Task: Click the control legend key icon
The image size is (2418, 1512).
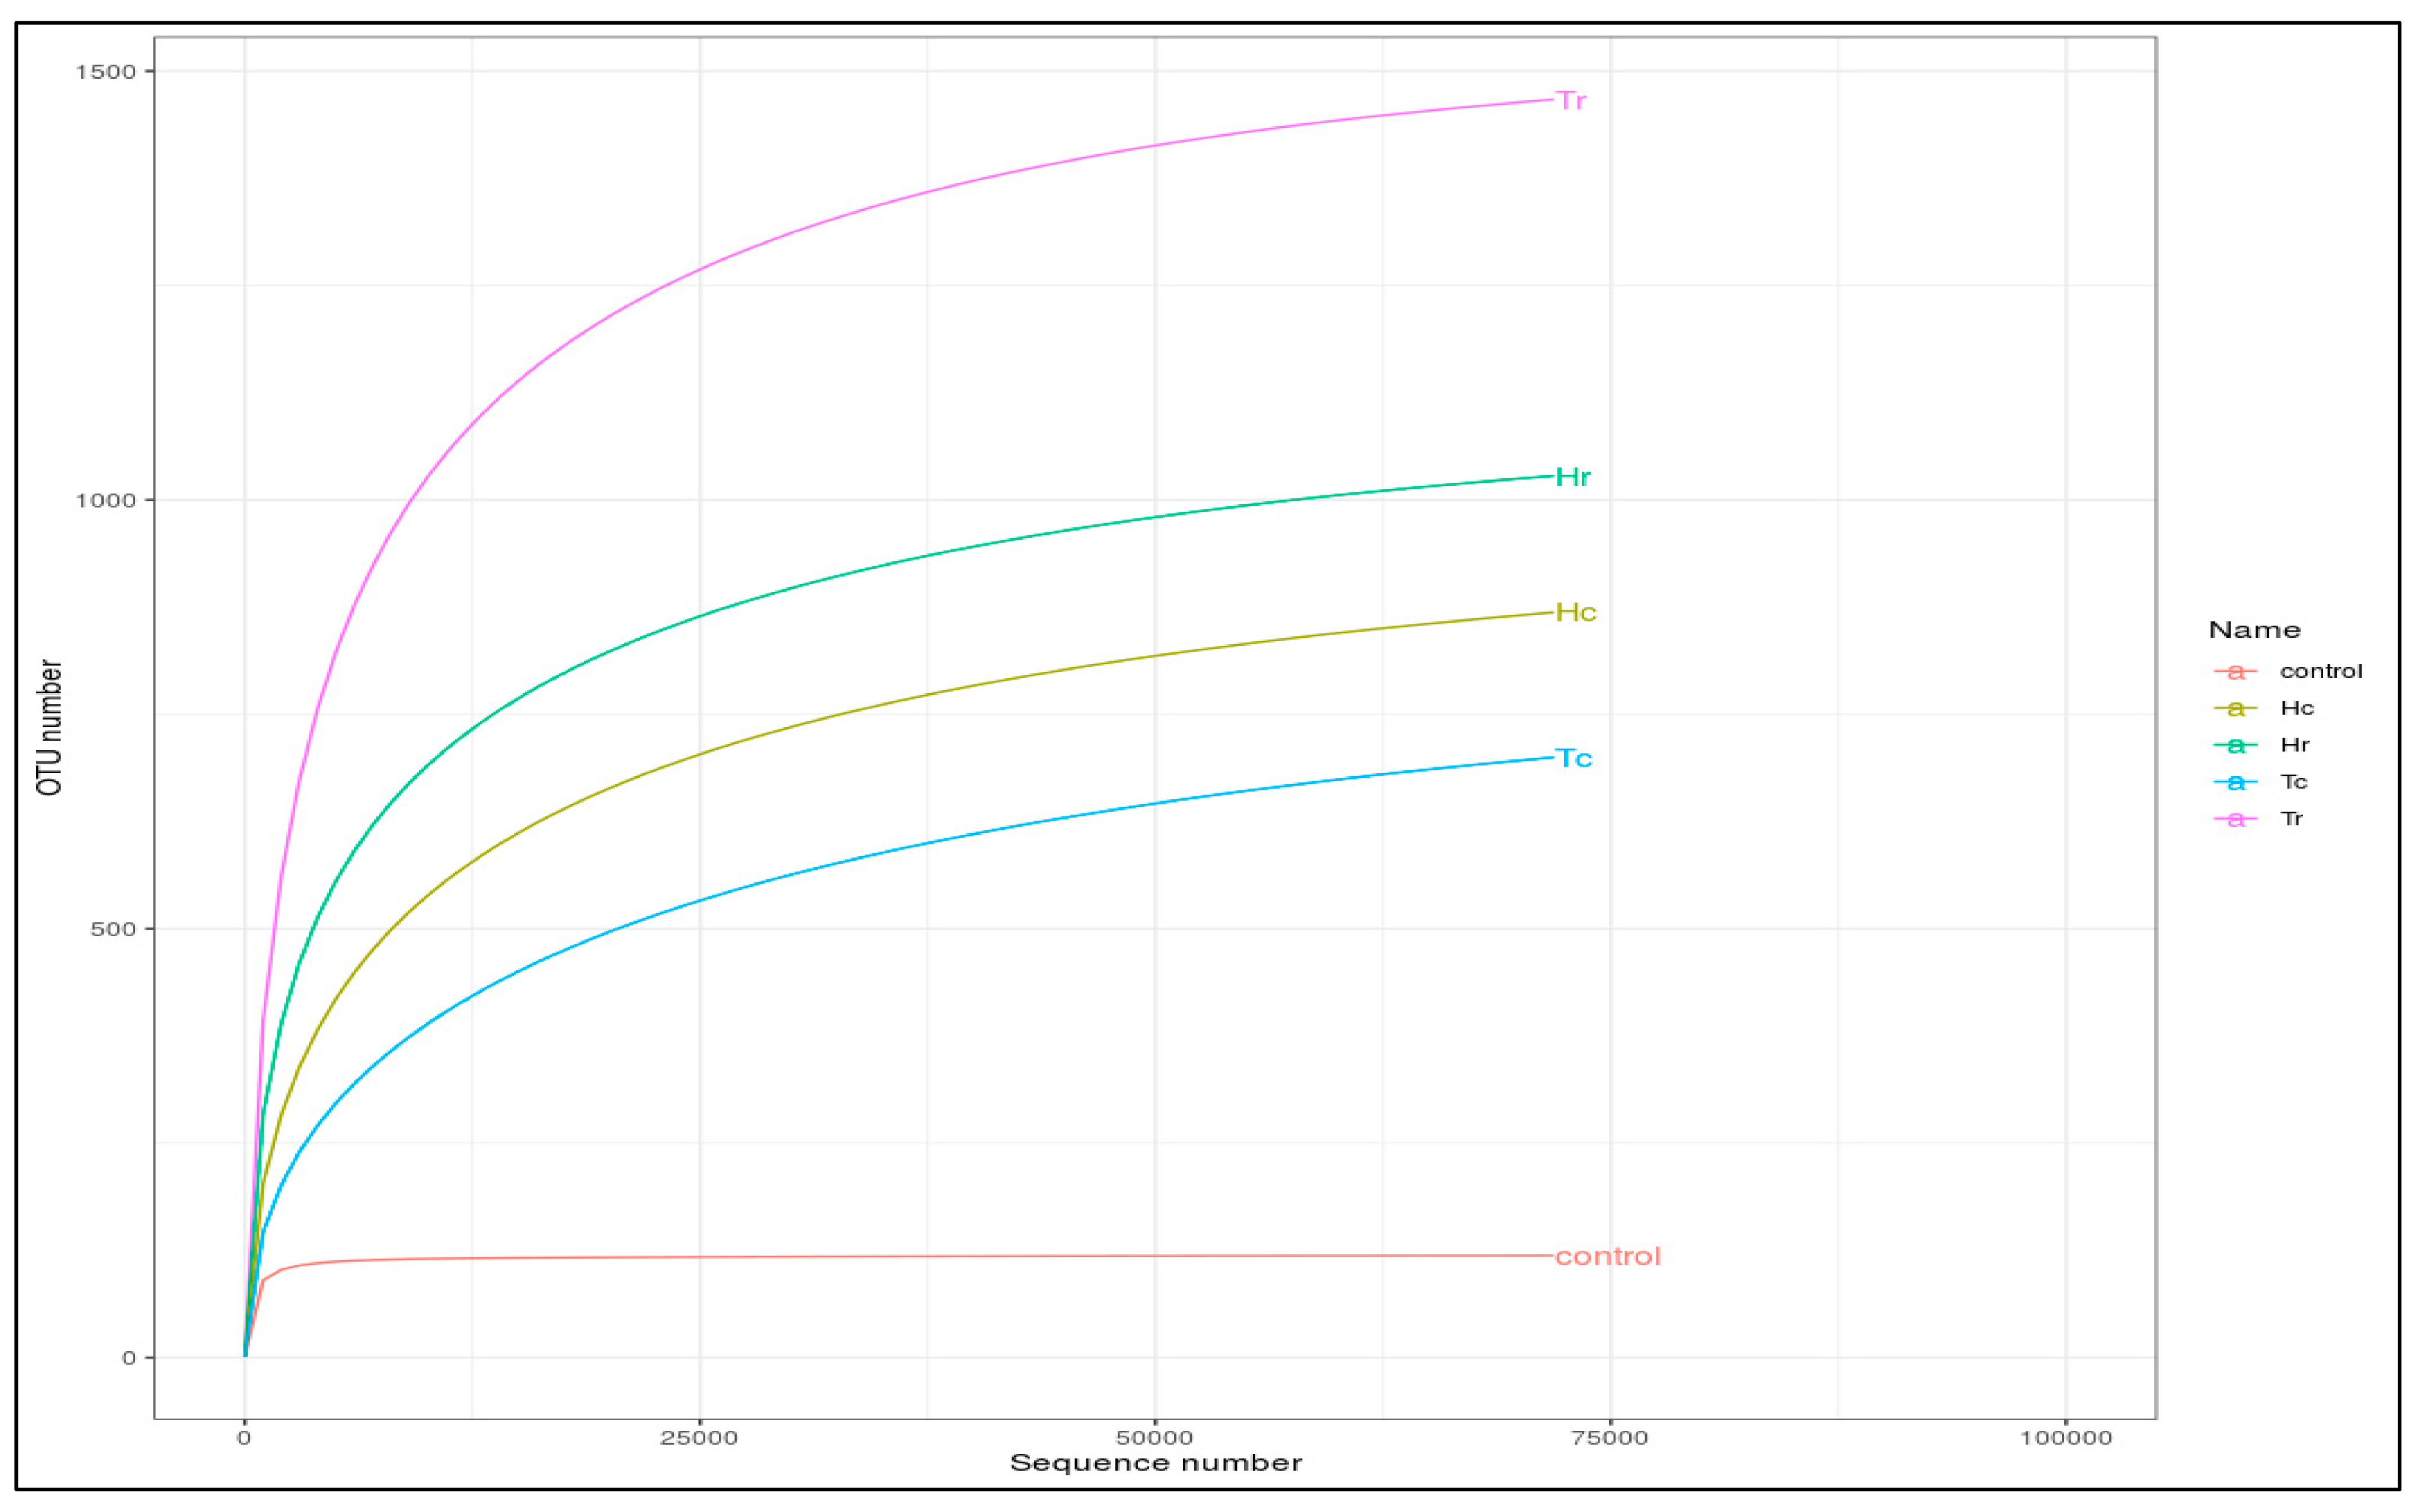Action: tap(2235, 672)
